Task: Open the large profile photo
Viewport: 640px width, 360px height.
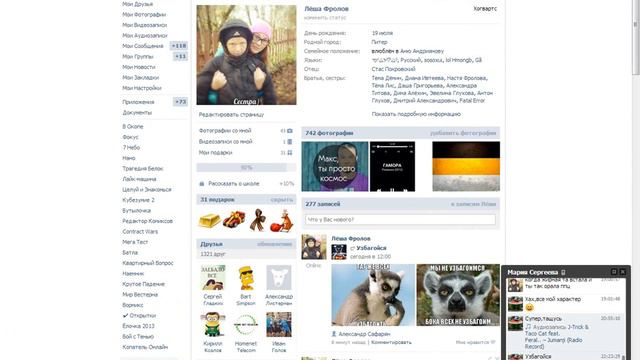Action: (247, 55)
